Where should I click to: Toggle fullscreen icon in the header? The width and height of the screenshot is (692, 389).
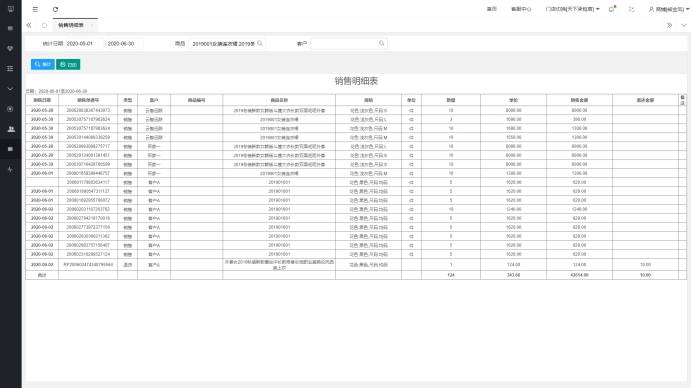[x=632, y=9]
